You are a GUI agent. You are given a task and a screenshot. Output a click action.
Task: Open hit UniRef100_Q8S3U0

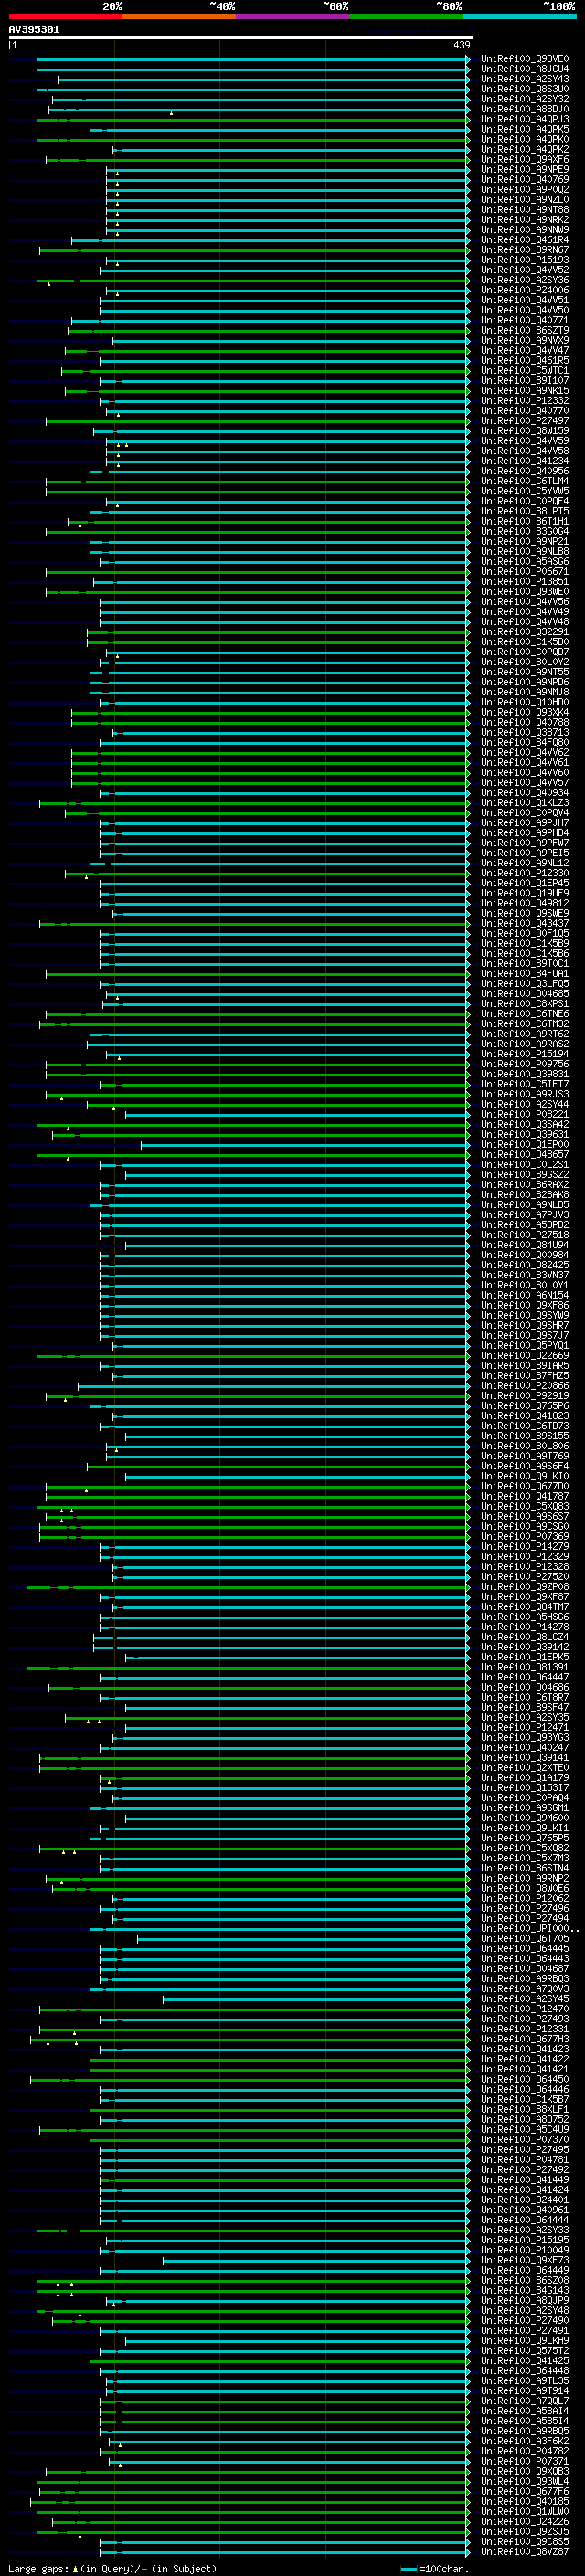pos(525,89)
